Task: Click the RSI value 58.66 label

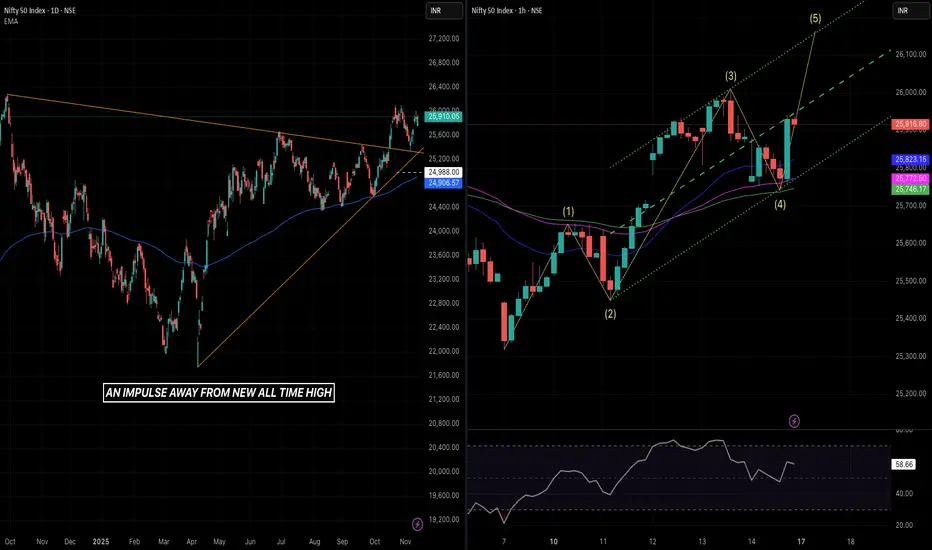Action: pyautogui.click(x=903, y=464)
